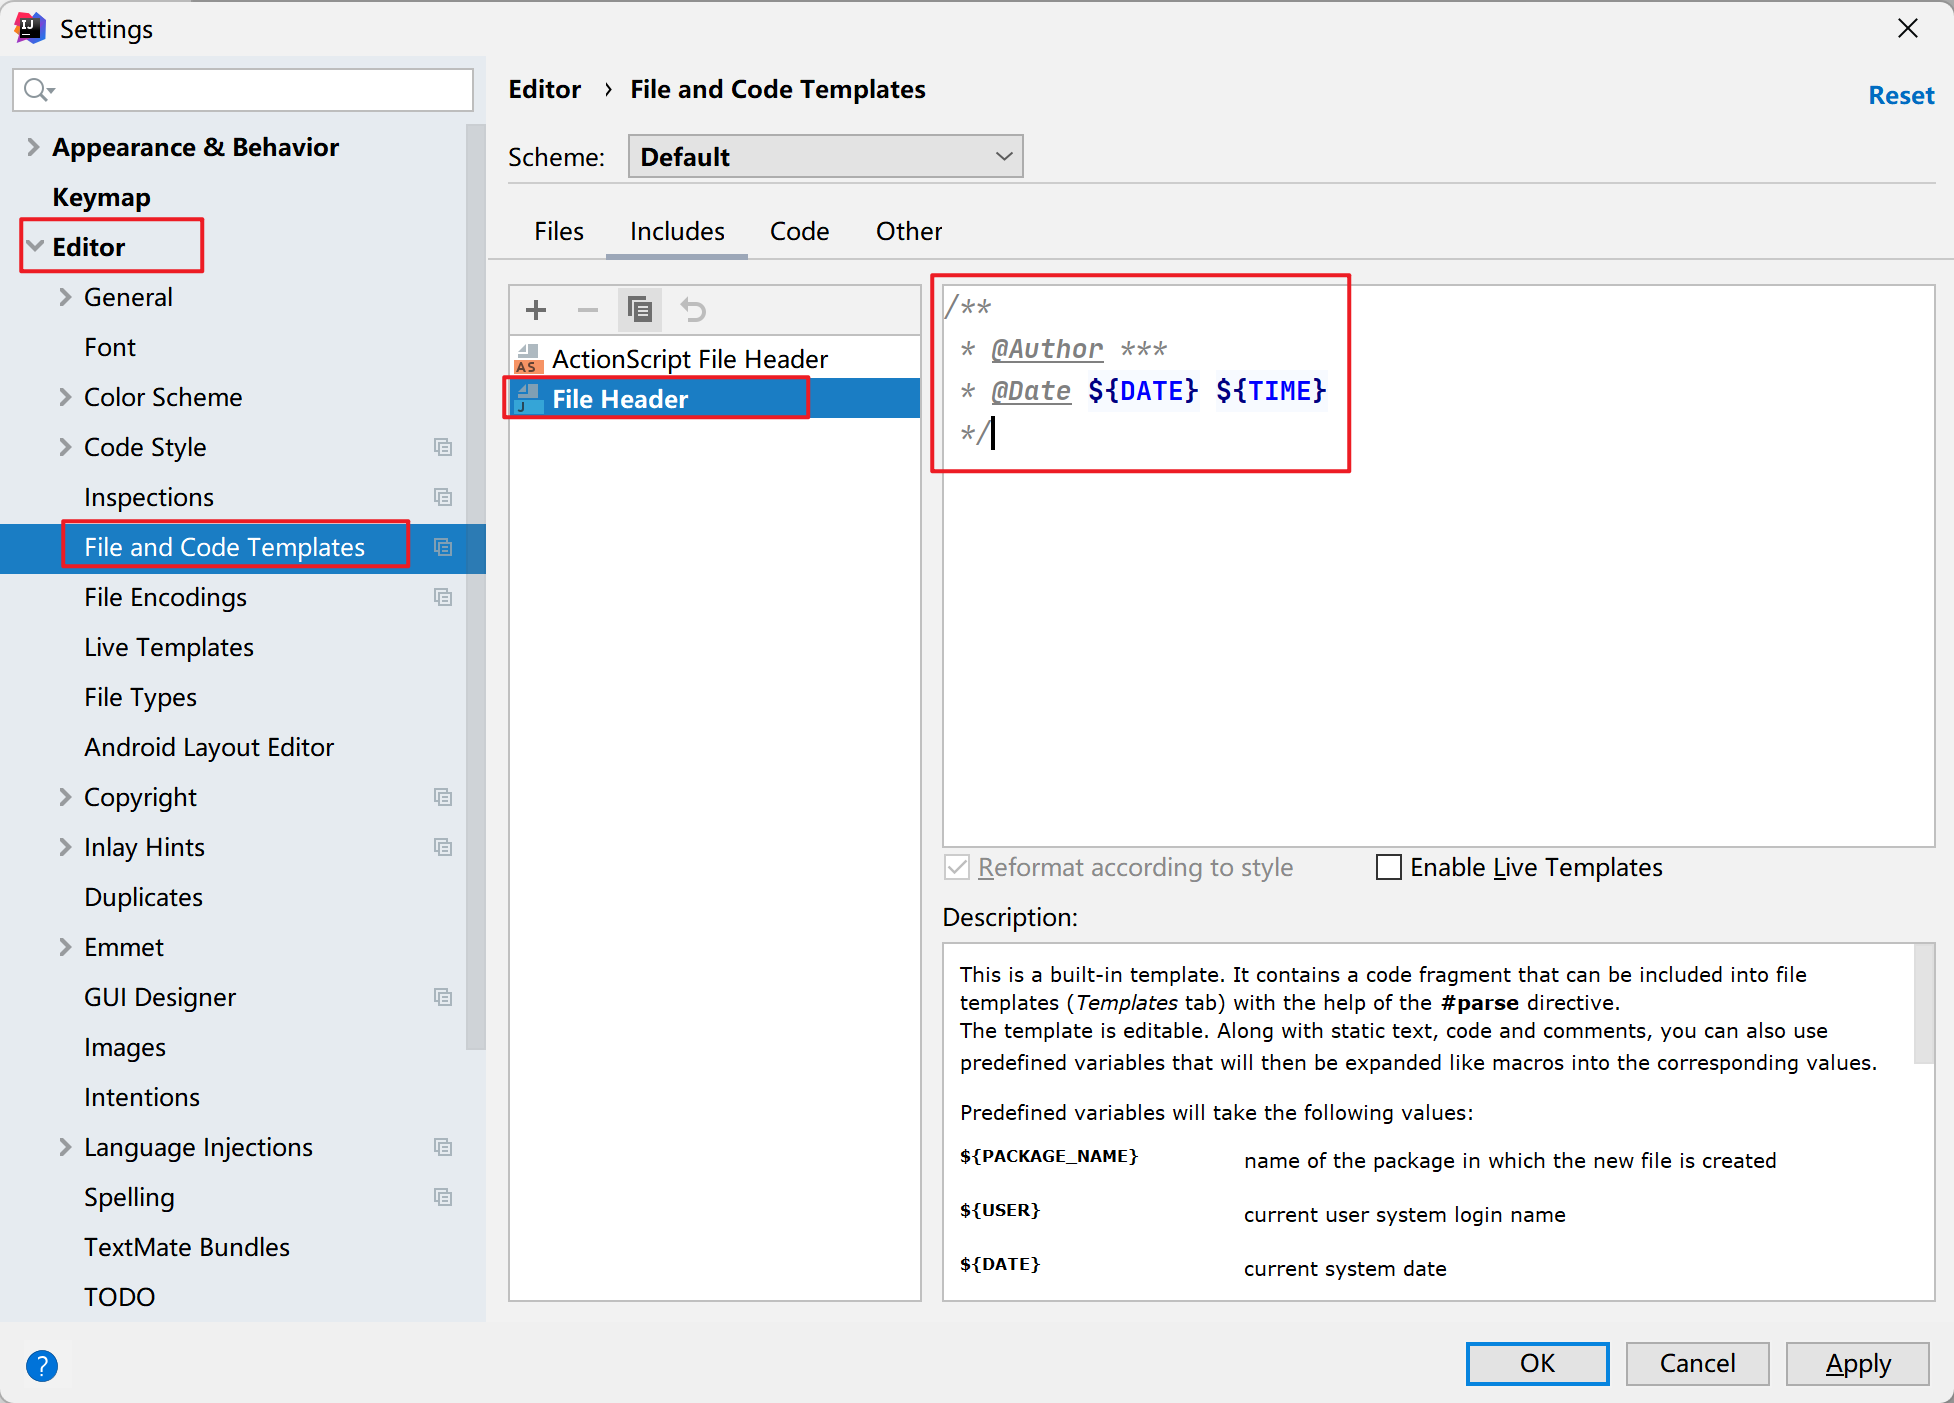Click the revert template arrow icon
This screenshot has width=1954, height=1403.
click(693, 310)
